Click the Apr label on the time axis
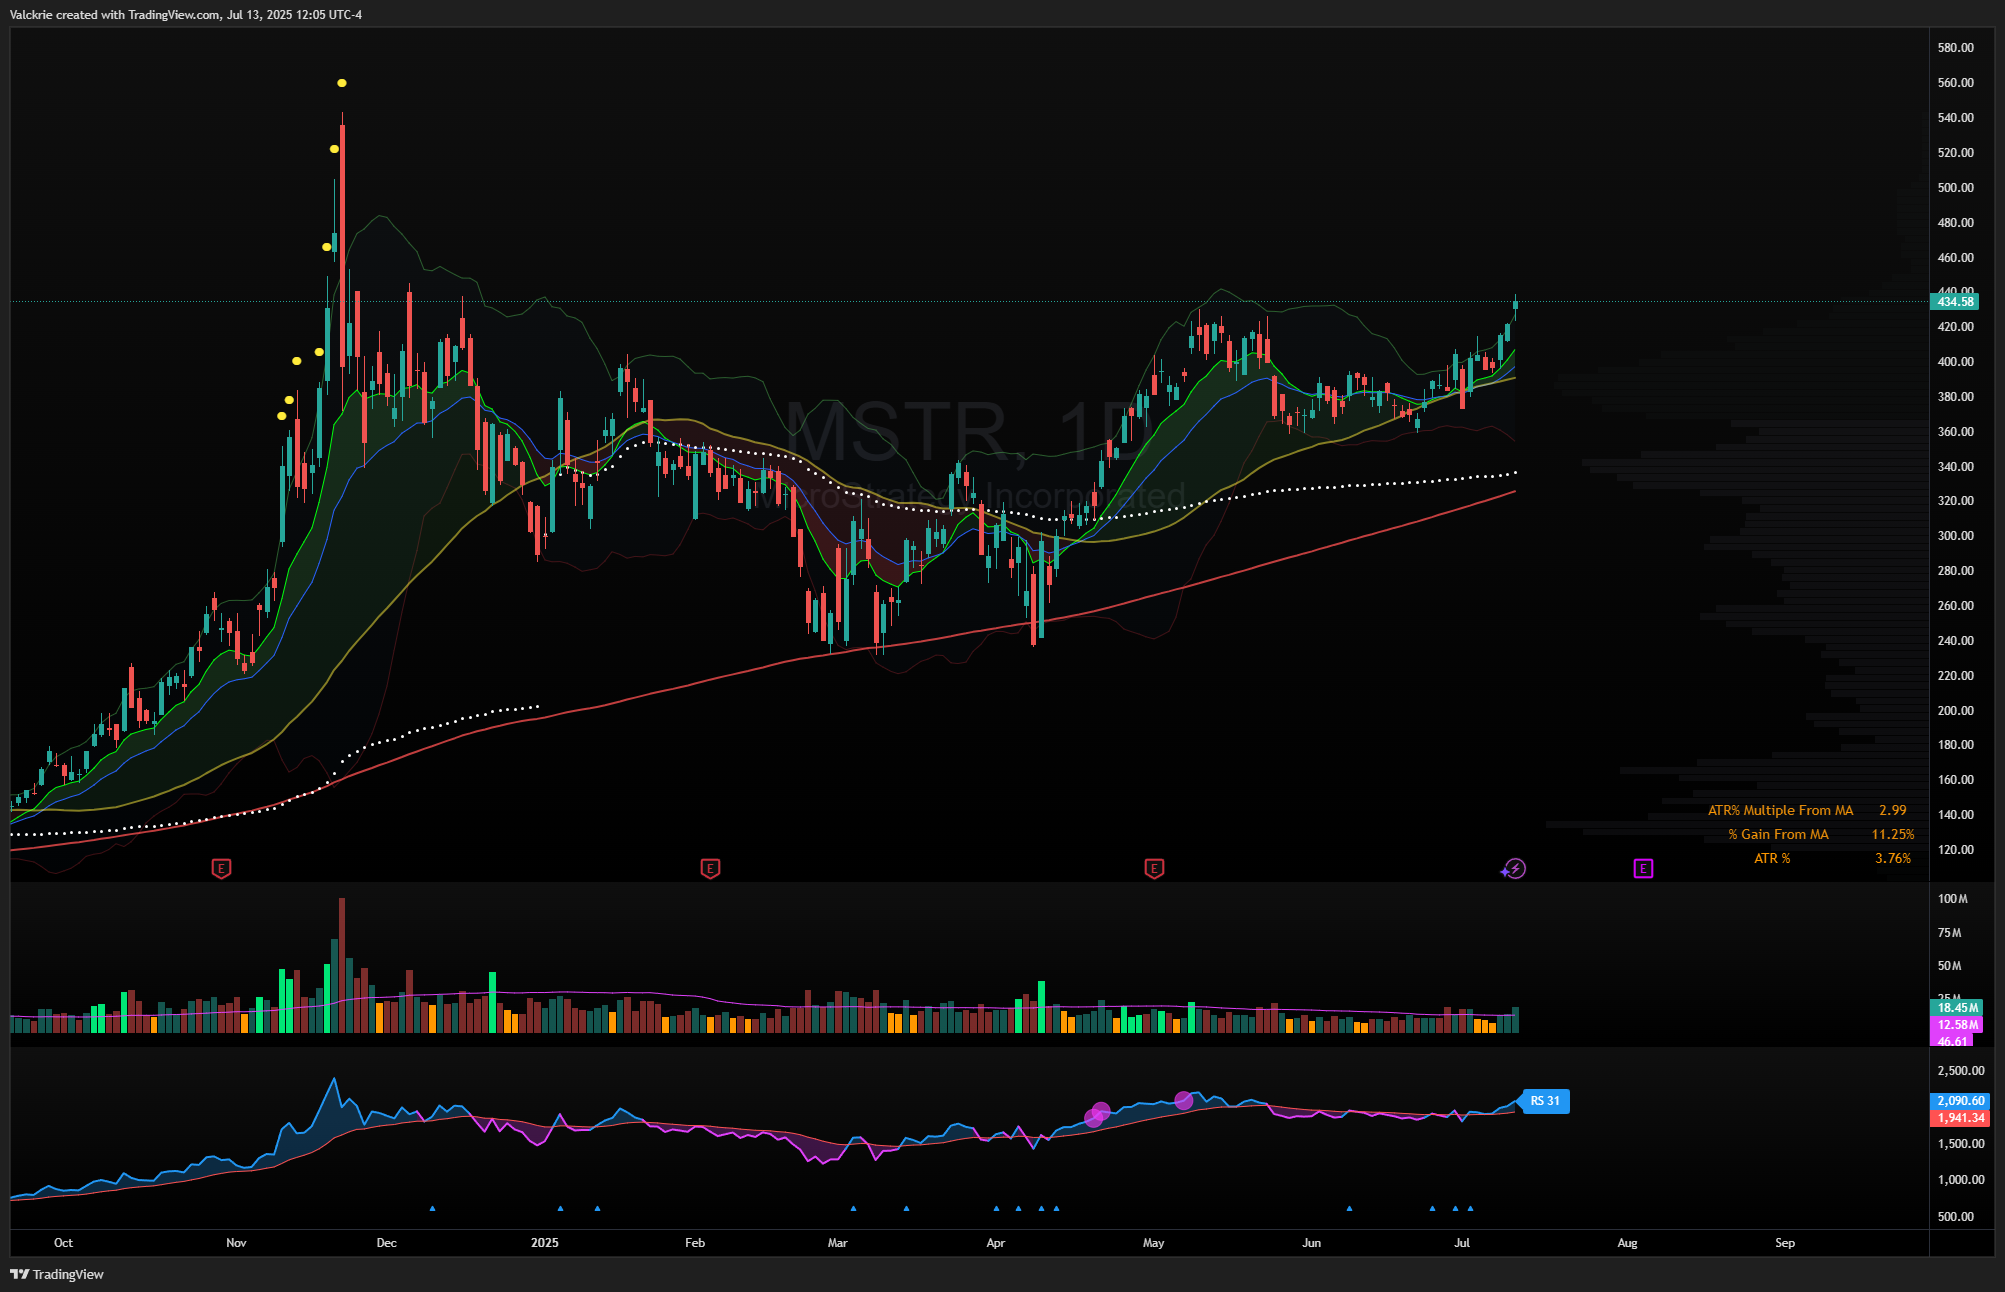 coord(995,1242)
